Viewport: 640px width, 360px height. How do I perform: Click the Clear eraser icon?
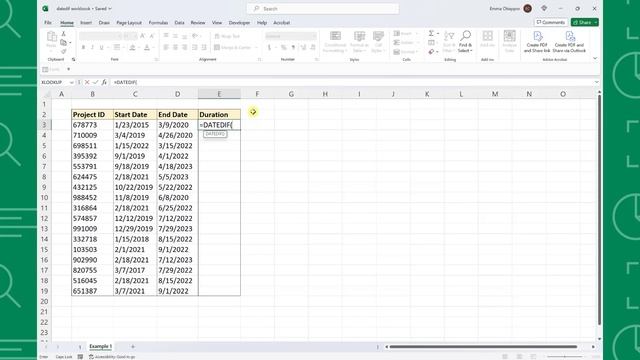click(432, 52)
